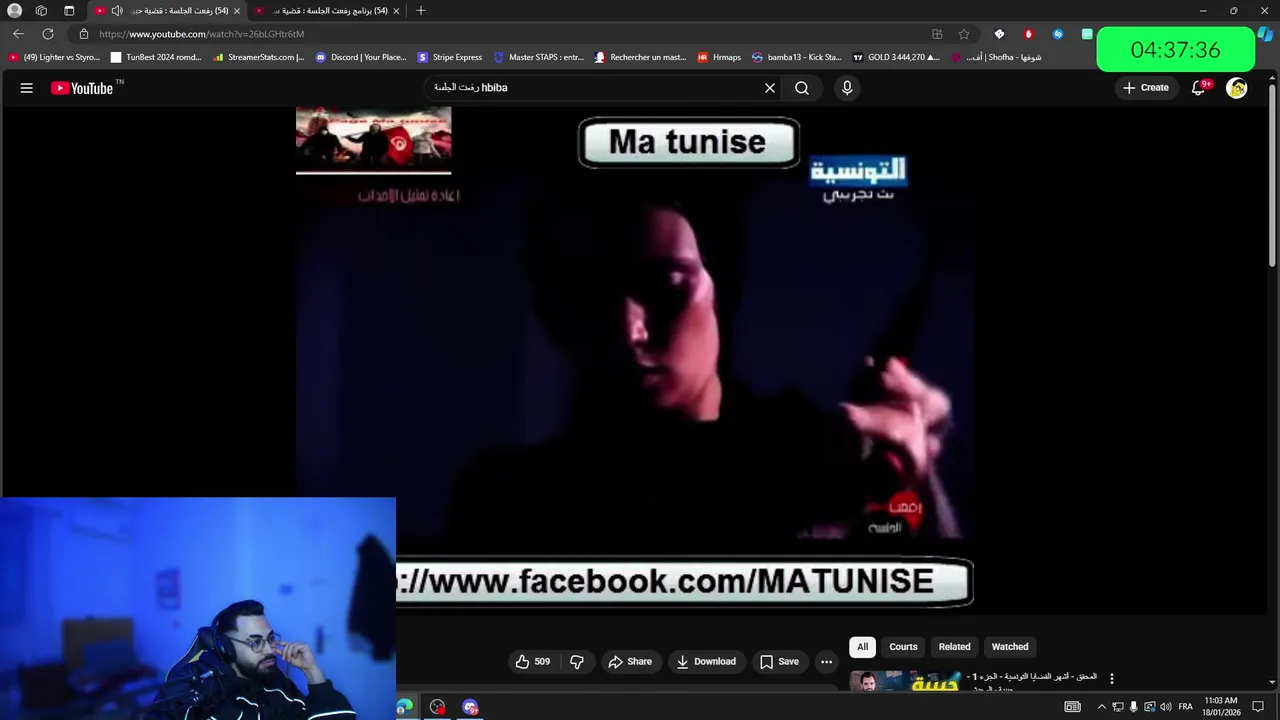Click the red extension icon in the toolbar
The image size is (1280, 720).
1028,34
